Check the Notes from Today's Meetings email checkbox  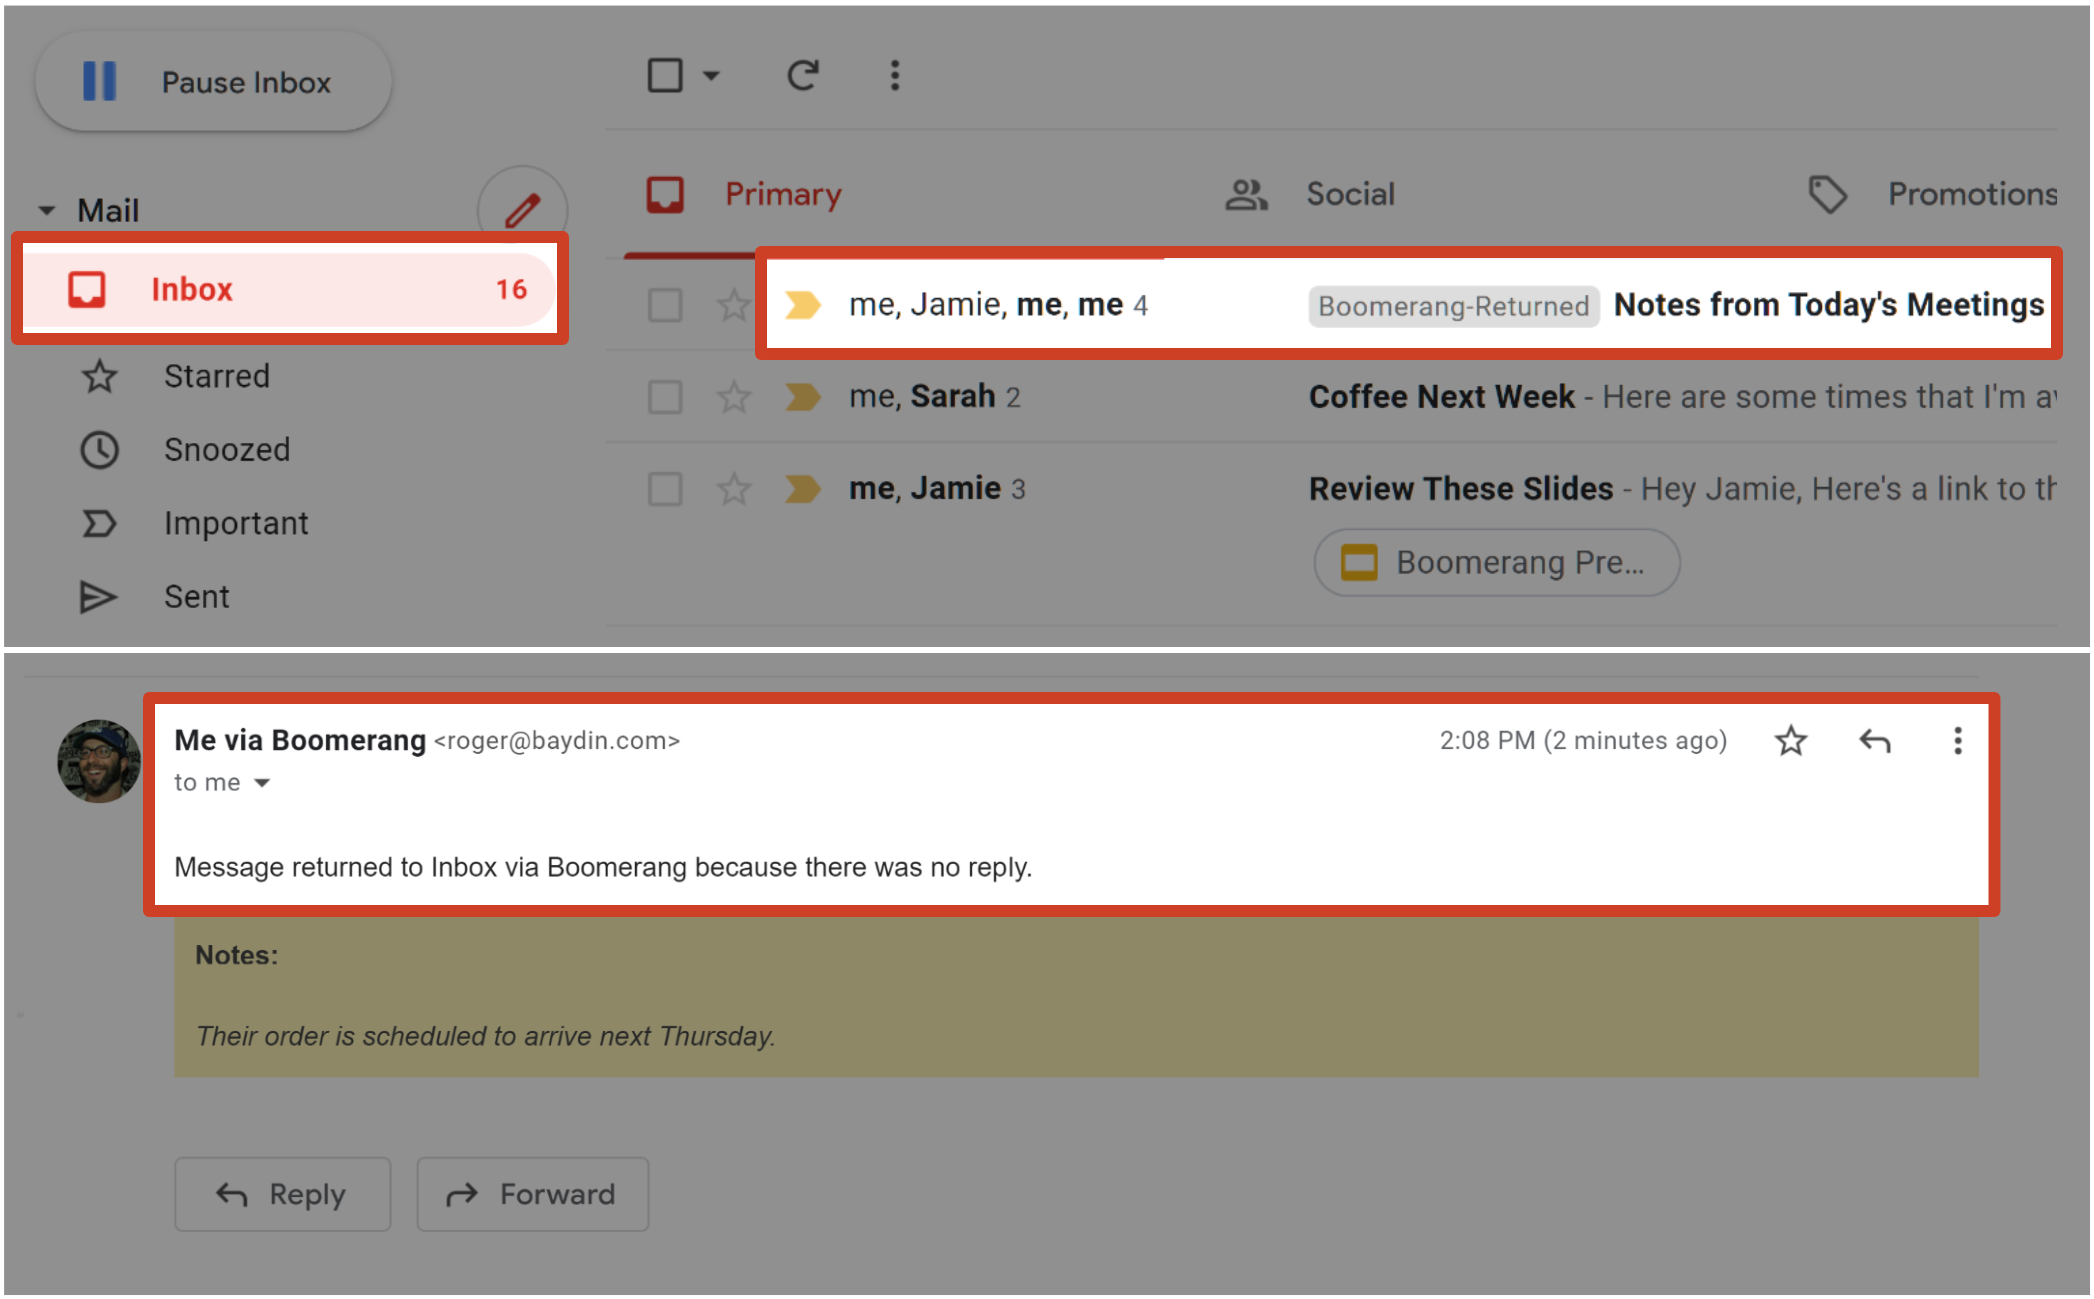[x=665, y=305]
